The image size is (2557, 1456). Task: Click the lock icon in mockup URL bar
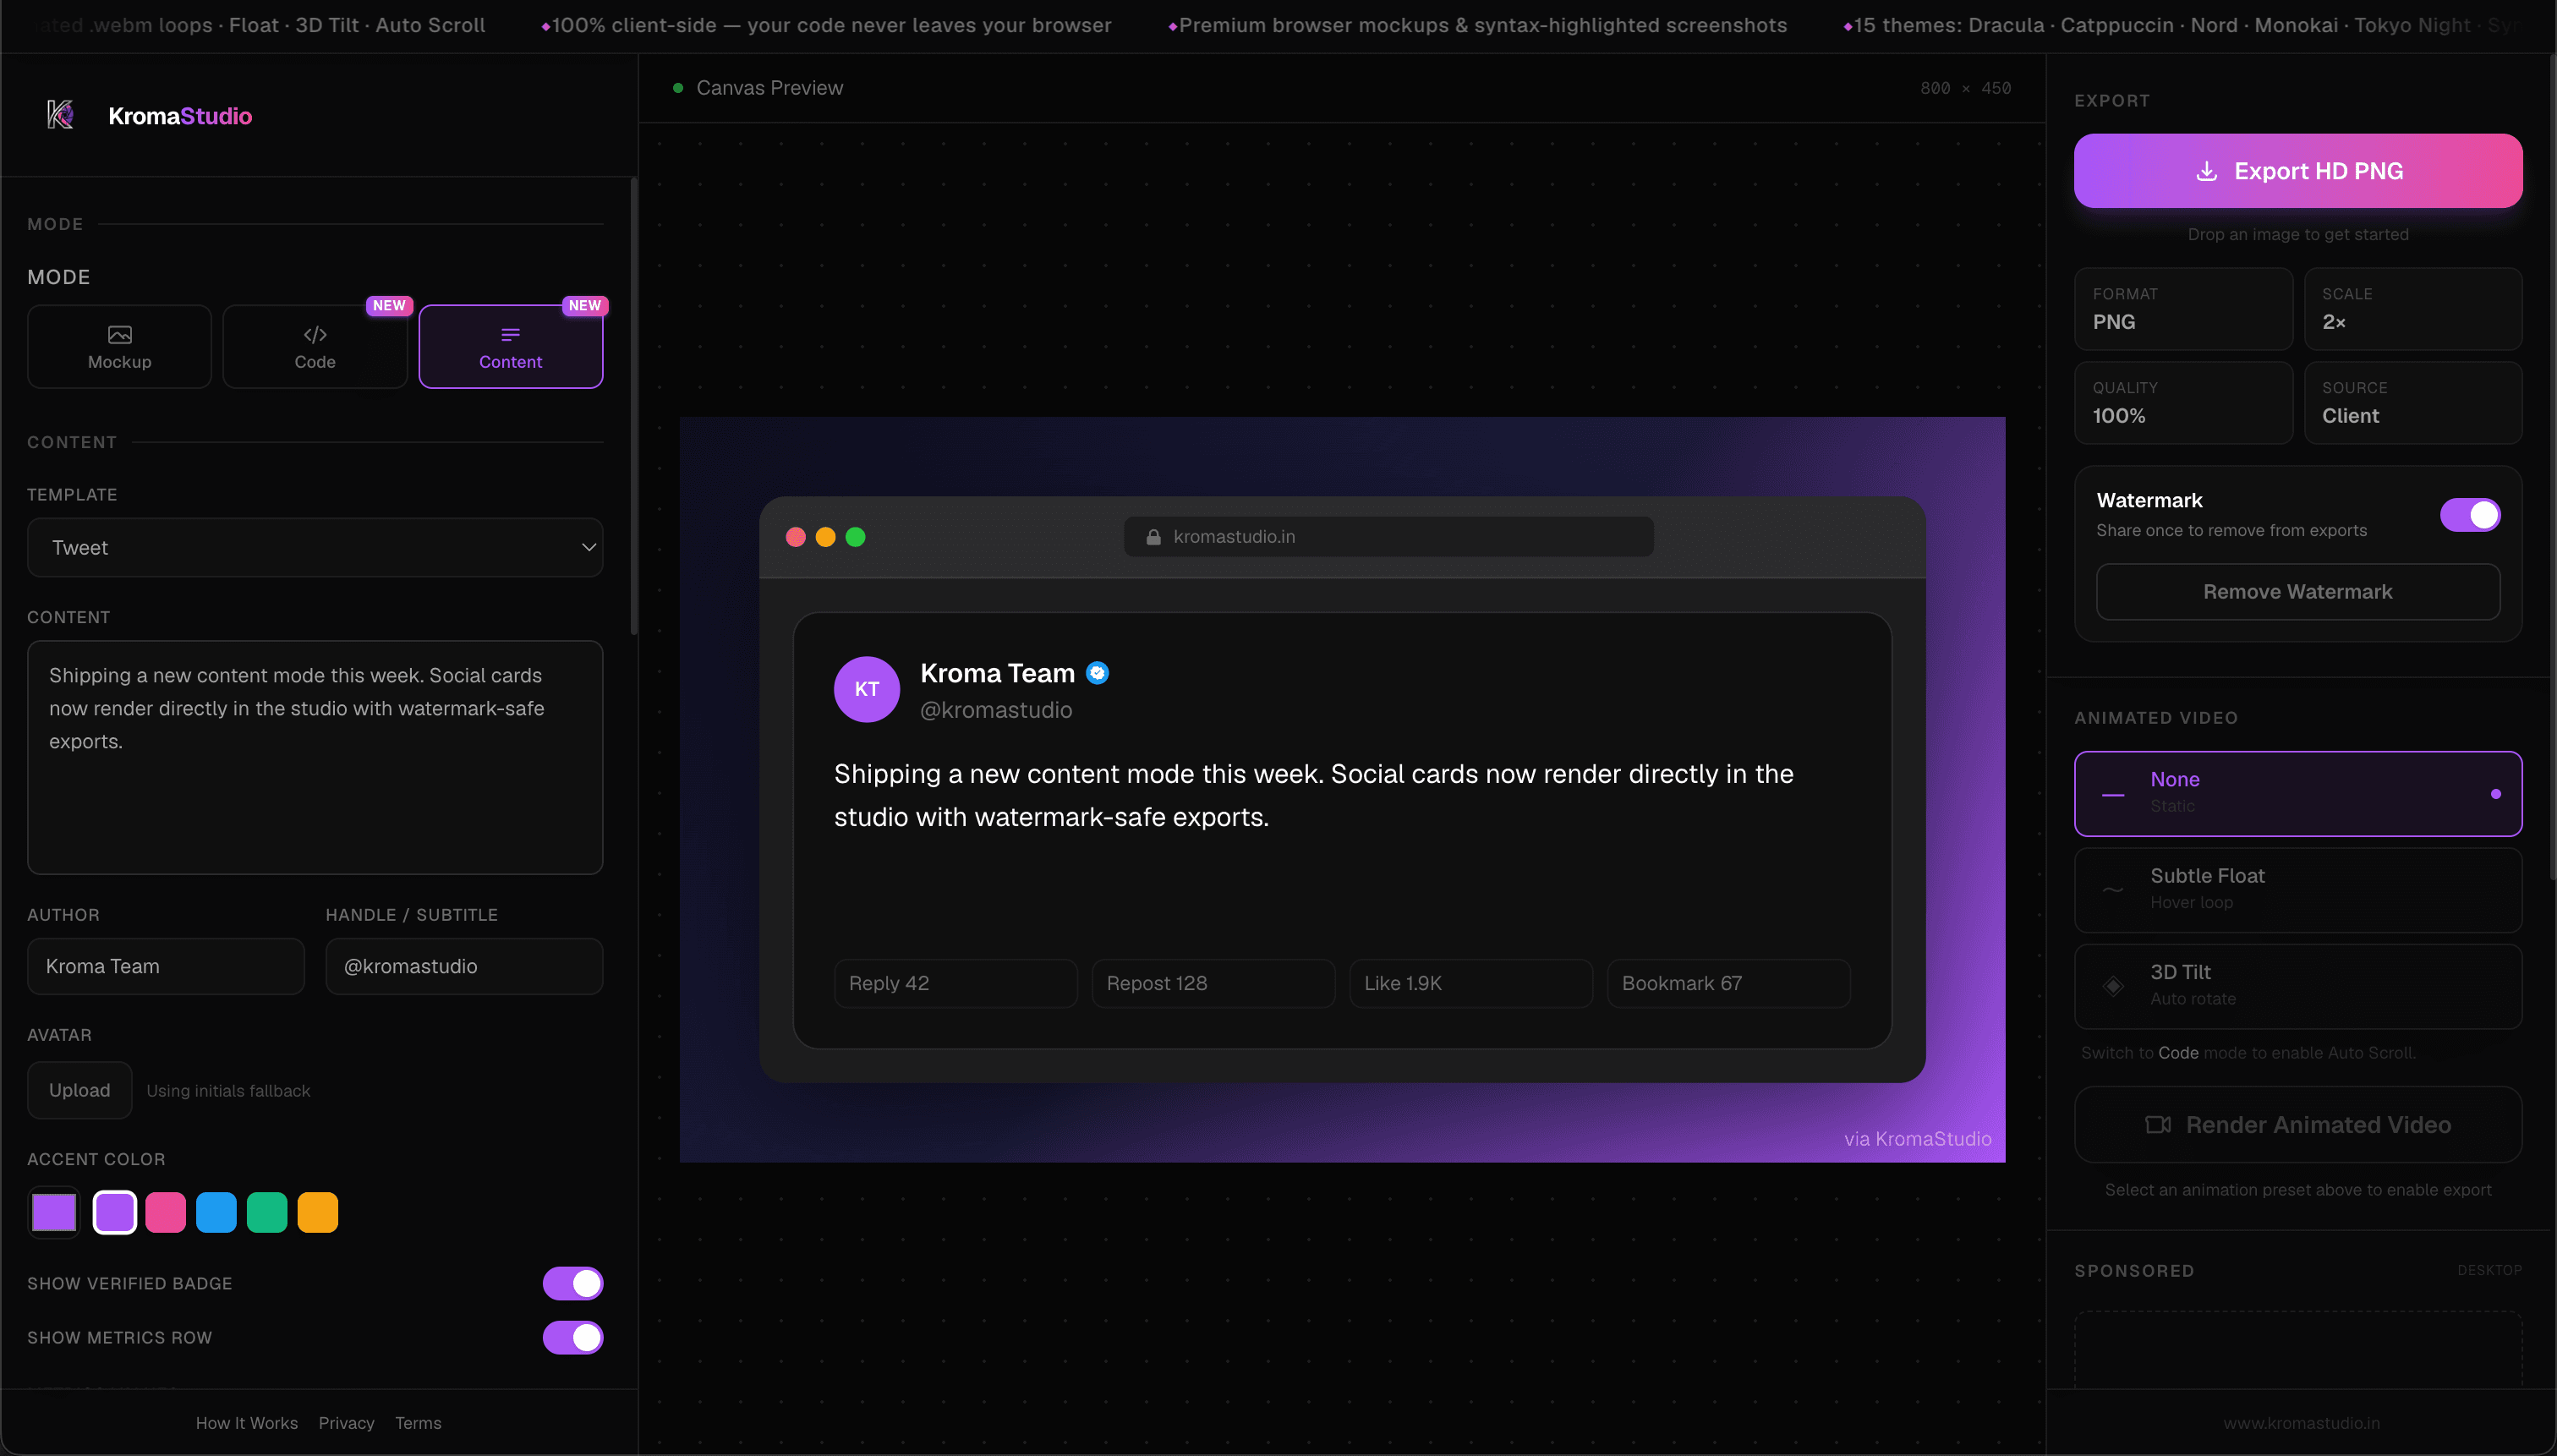[1153, 537]
